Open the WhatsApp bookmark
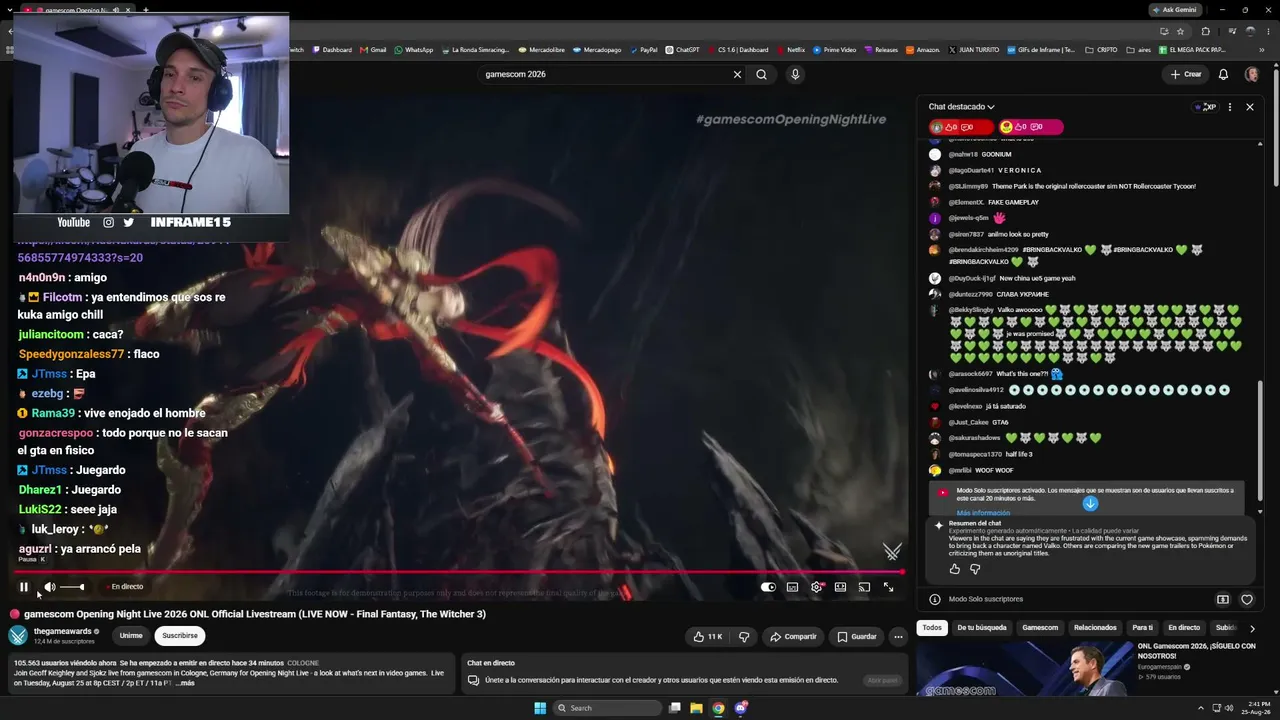1280x720 pixels. pos(414,49)
